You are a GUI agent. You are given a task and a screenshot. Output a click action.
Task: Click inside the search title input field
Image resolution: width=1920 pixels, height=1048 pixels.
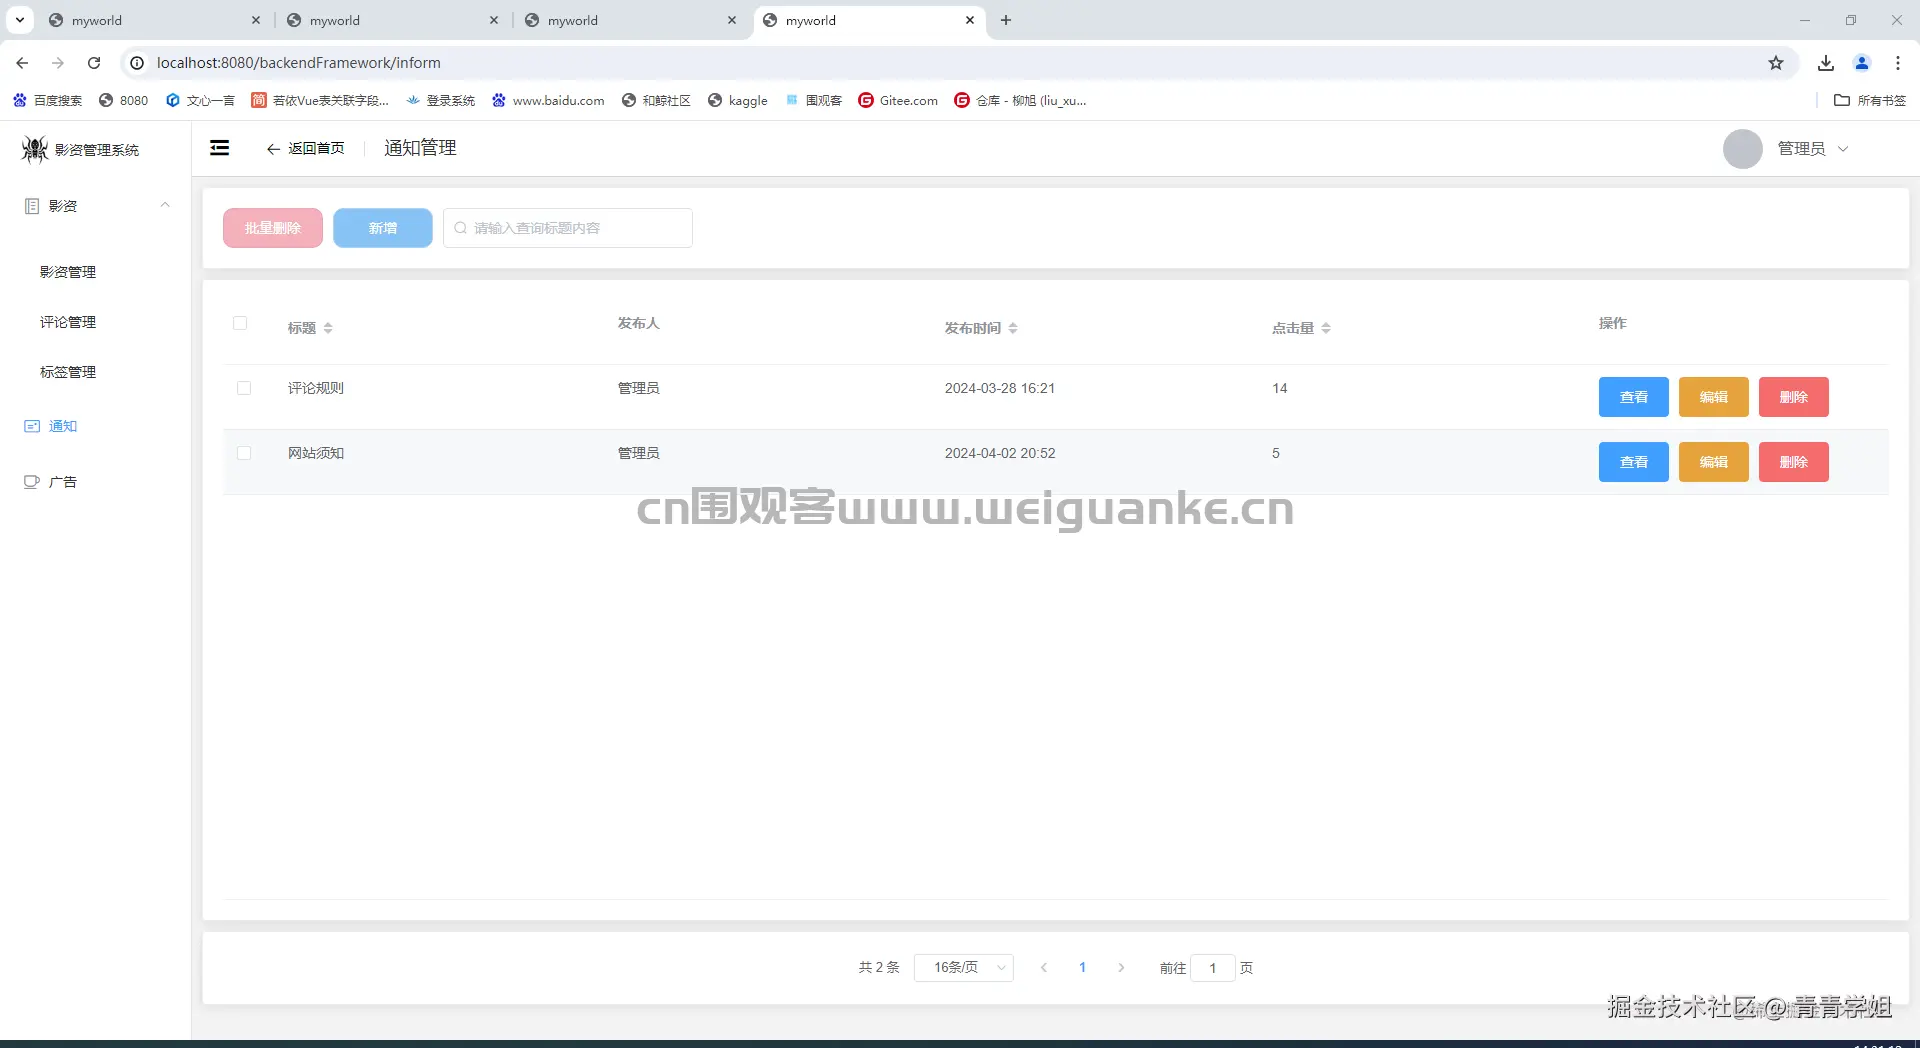(567, 227)
